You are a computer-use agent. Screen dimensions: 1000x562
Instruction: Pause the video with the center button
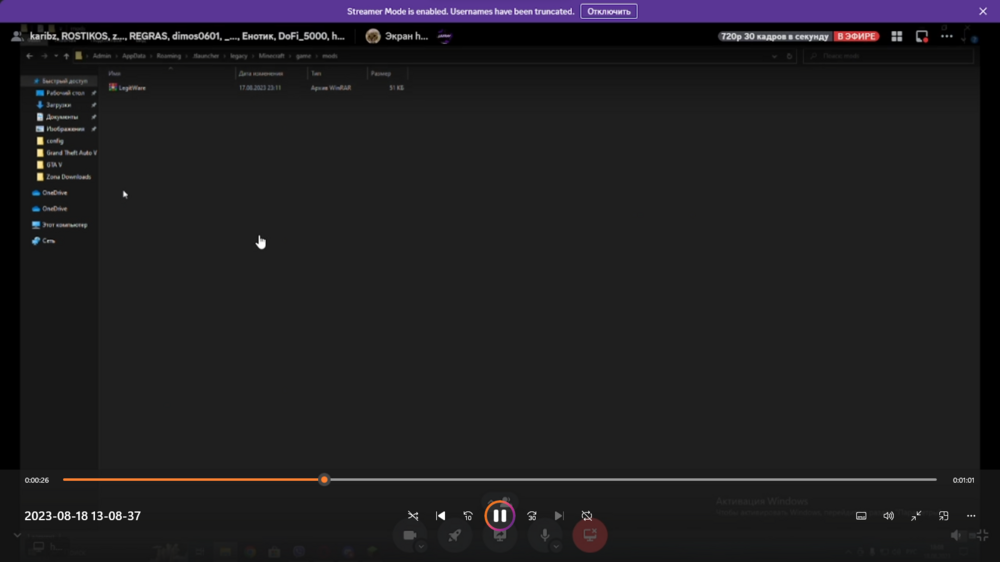pos(499,515)
